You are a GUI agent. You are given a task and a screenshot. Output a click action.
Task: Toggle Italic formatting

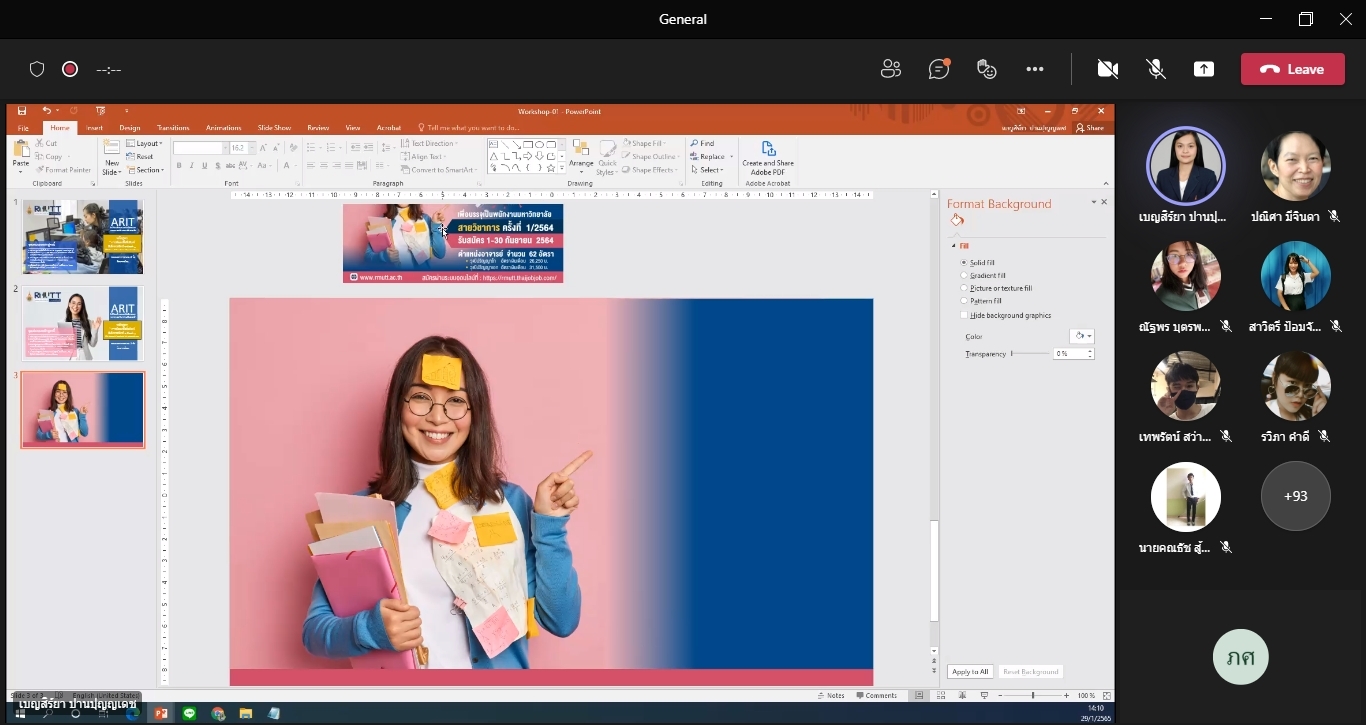point(192,166)
